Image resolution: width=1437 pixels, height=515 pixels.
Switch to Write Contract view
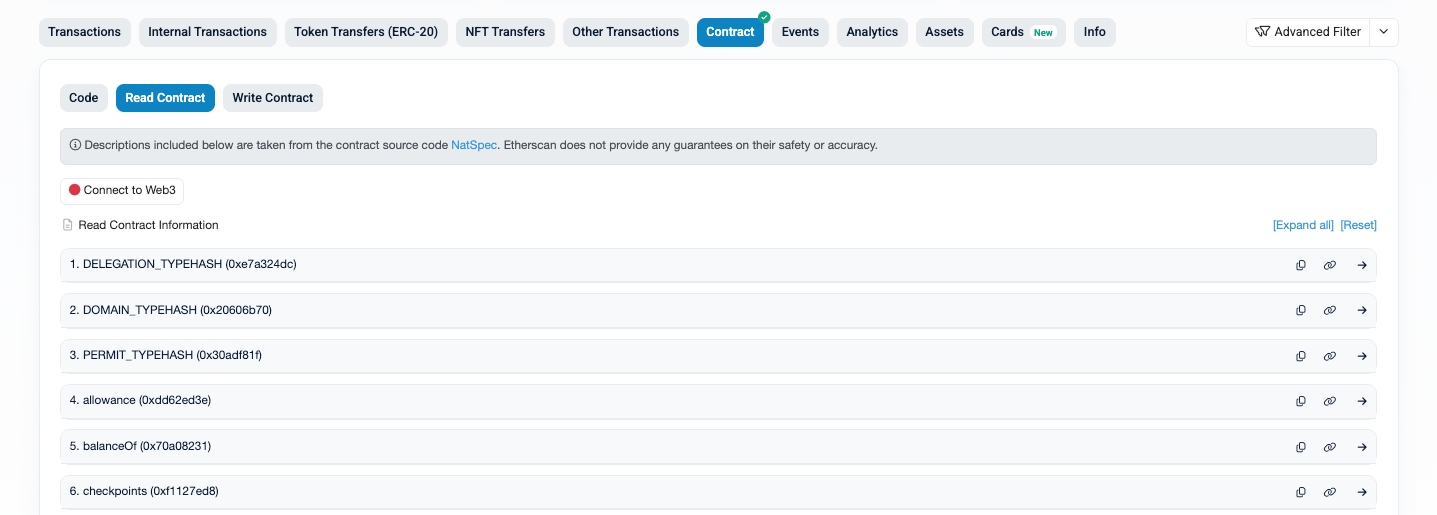tap(273, 98)
